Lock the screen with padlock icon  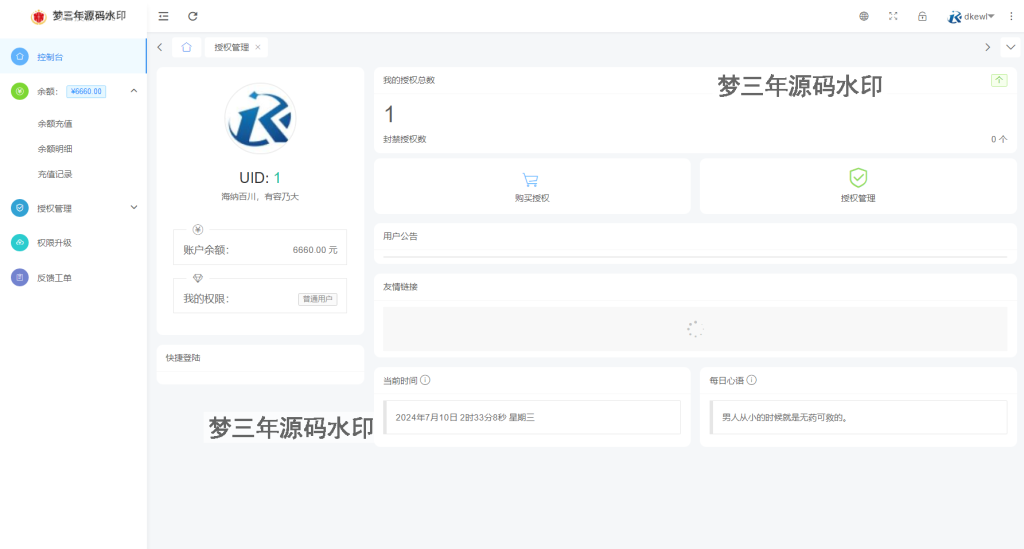point(922,16)
